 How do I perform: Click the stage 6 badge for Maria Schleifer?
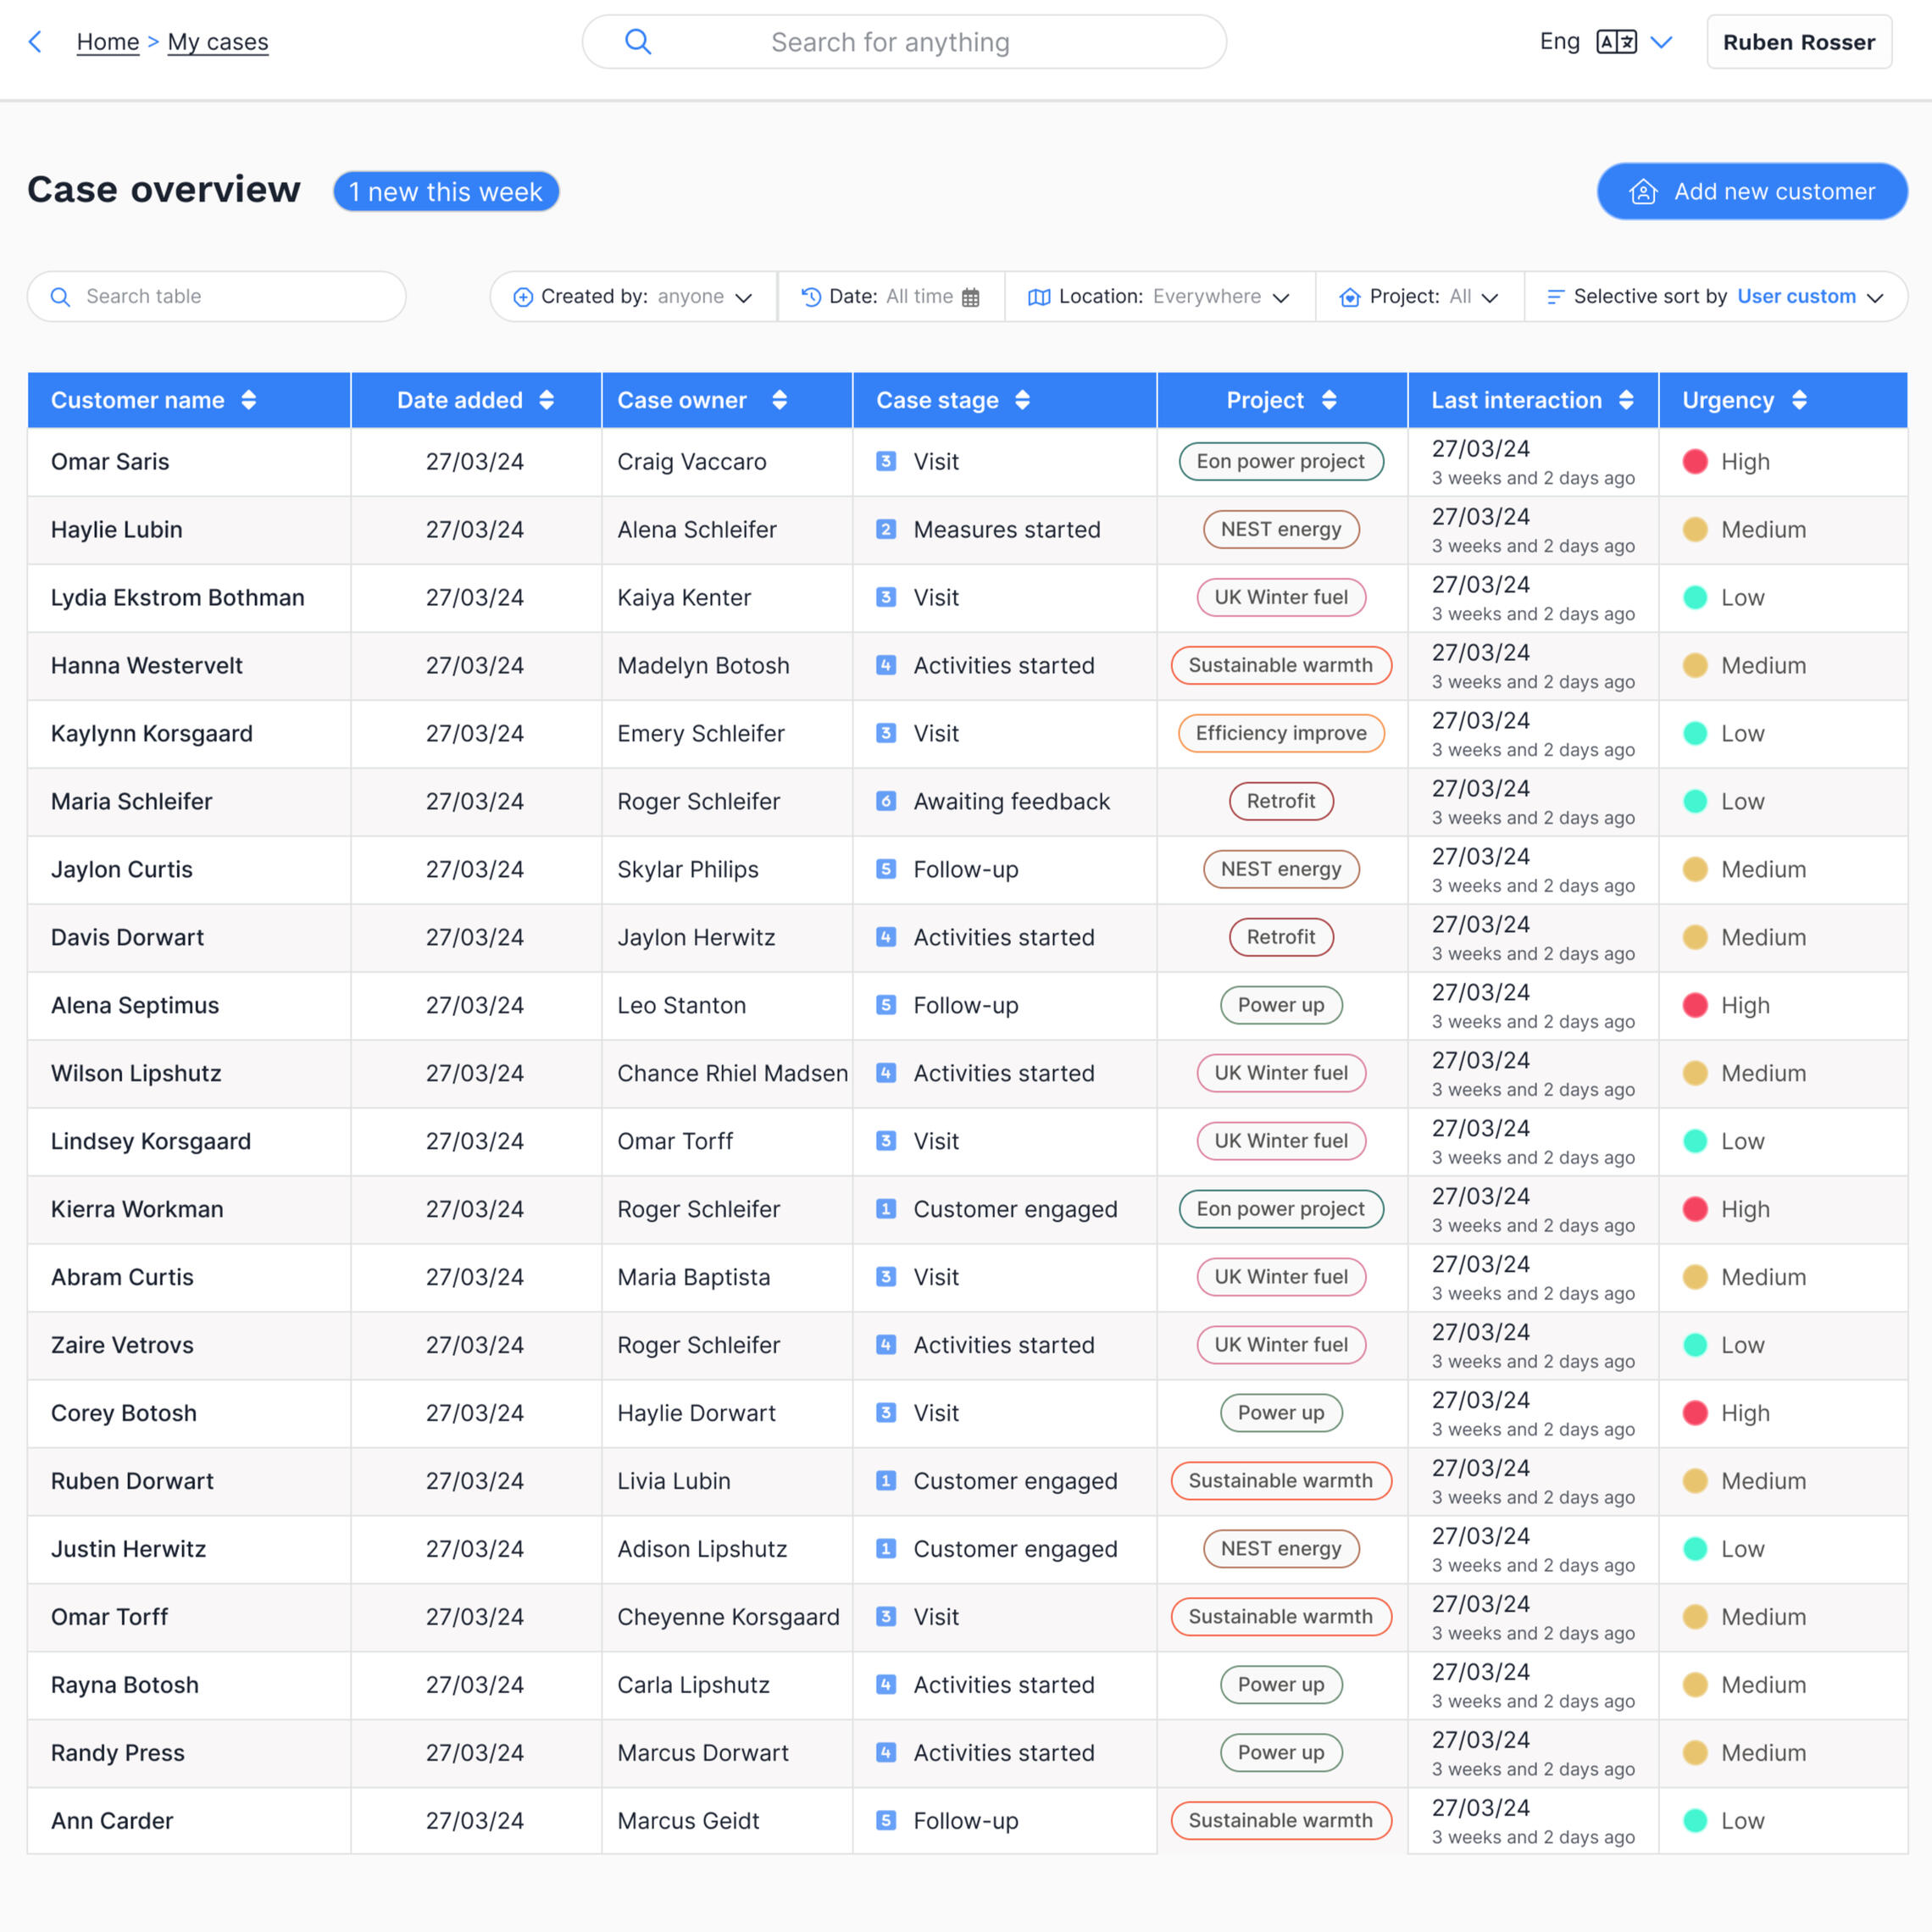tap(885, 801)
